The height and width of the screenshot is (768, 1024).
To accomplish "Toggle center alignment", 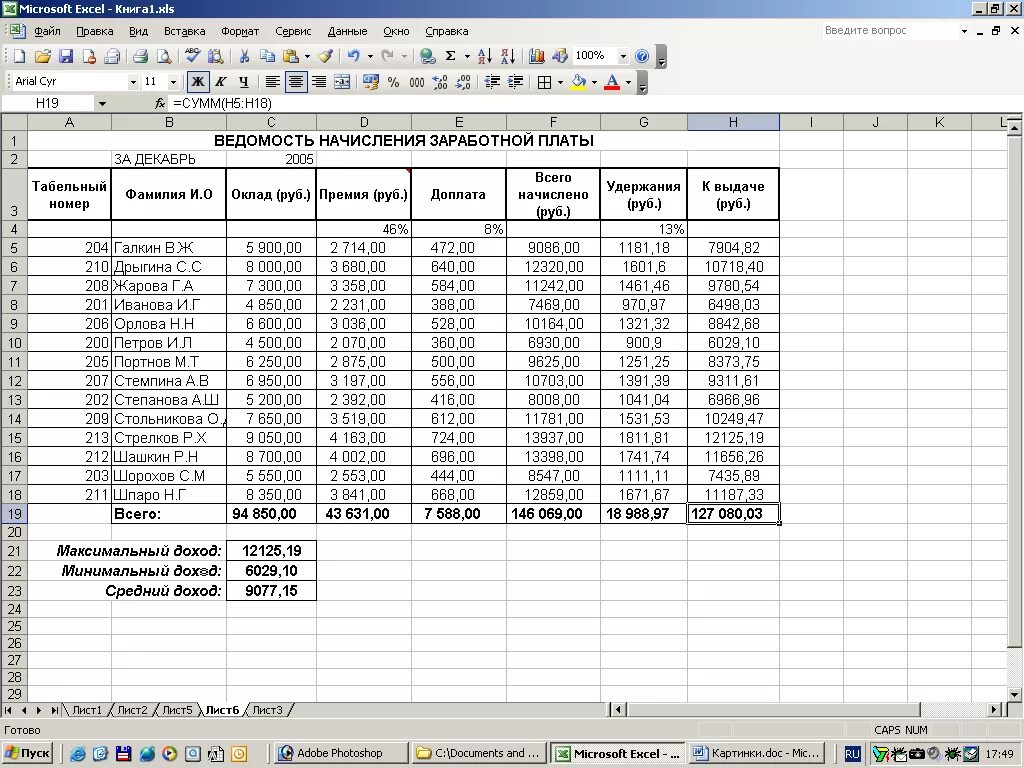I will click(x=296, y=82).
